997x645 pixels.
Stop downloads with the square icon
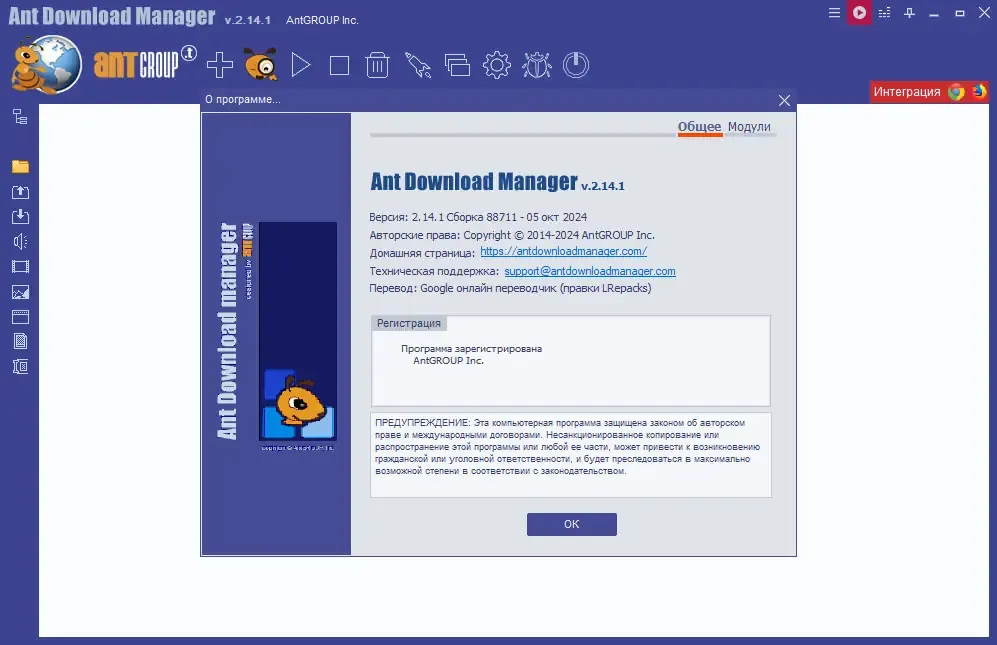tap(340, 66)
